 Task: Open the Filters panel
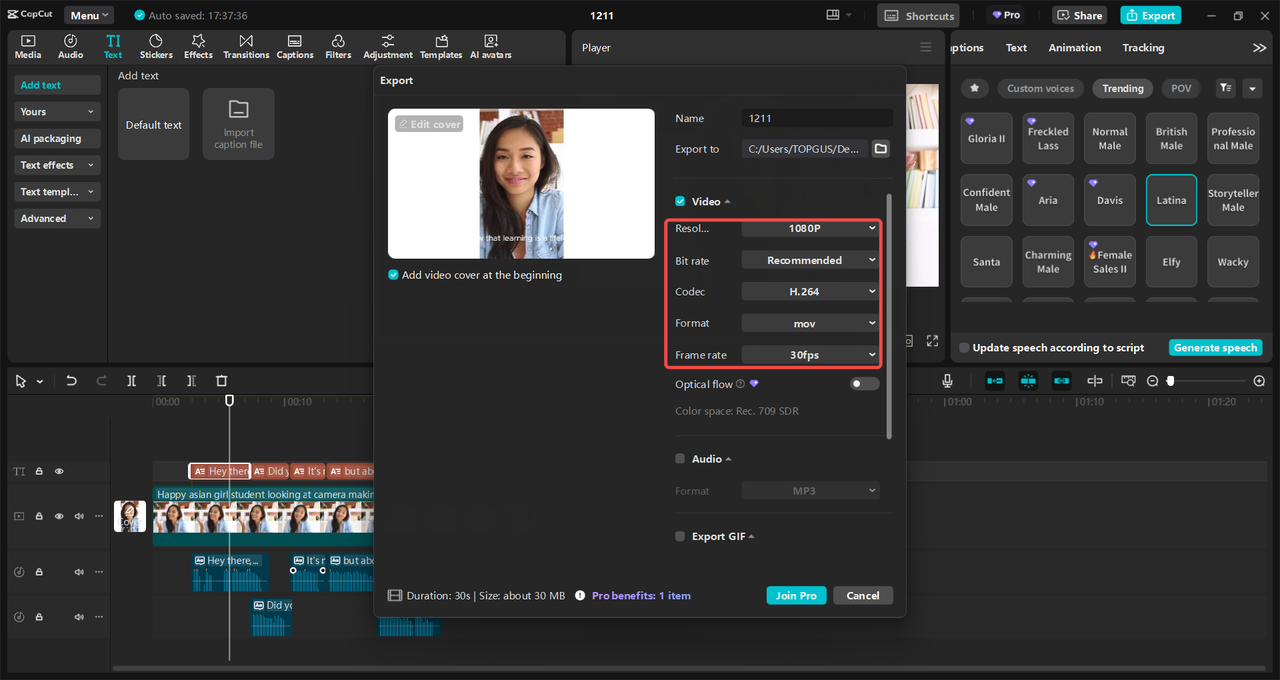338,46
